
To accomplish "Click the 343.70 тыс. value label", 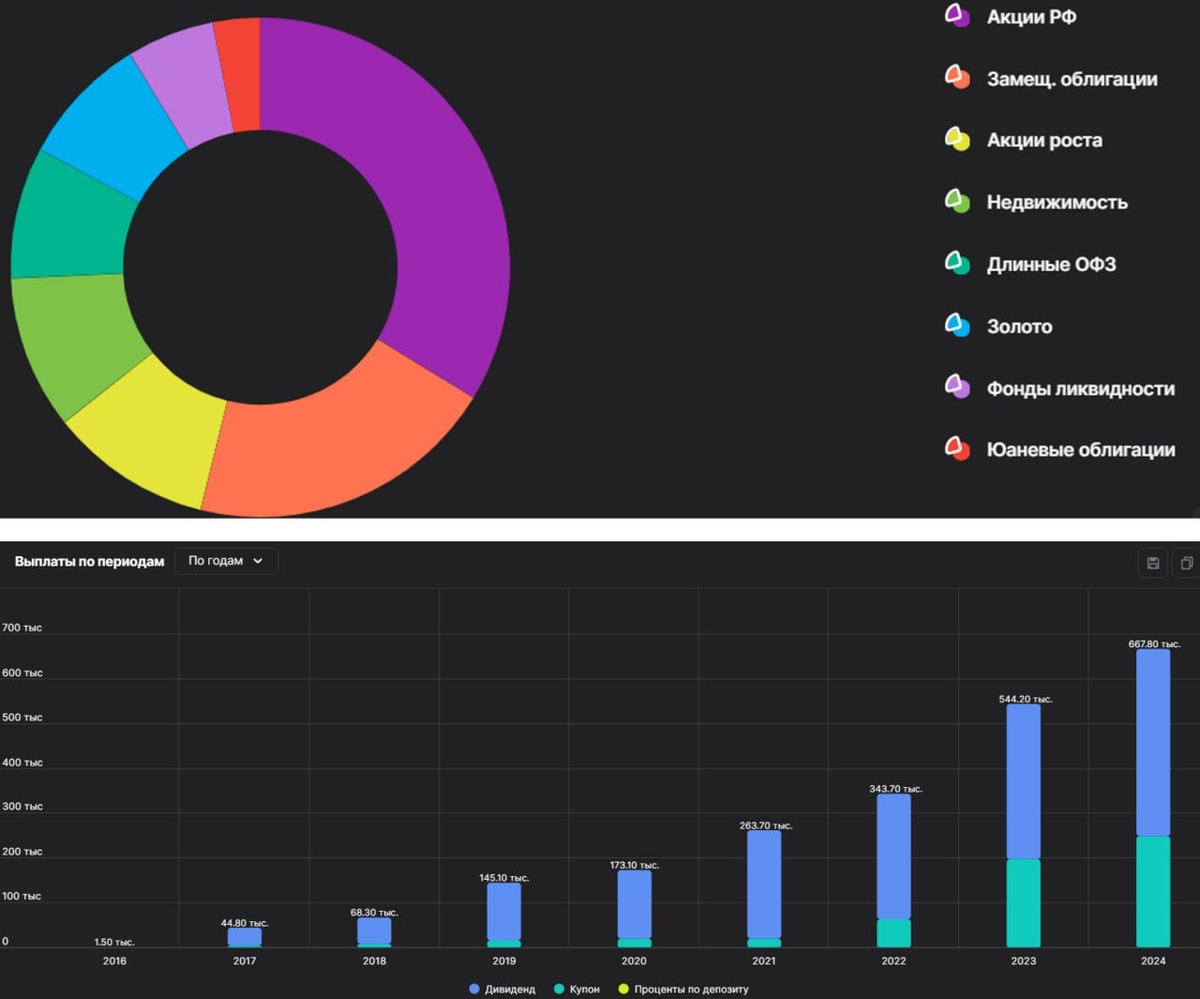I will (894, 788).
